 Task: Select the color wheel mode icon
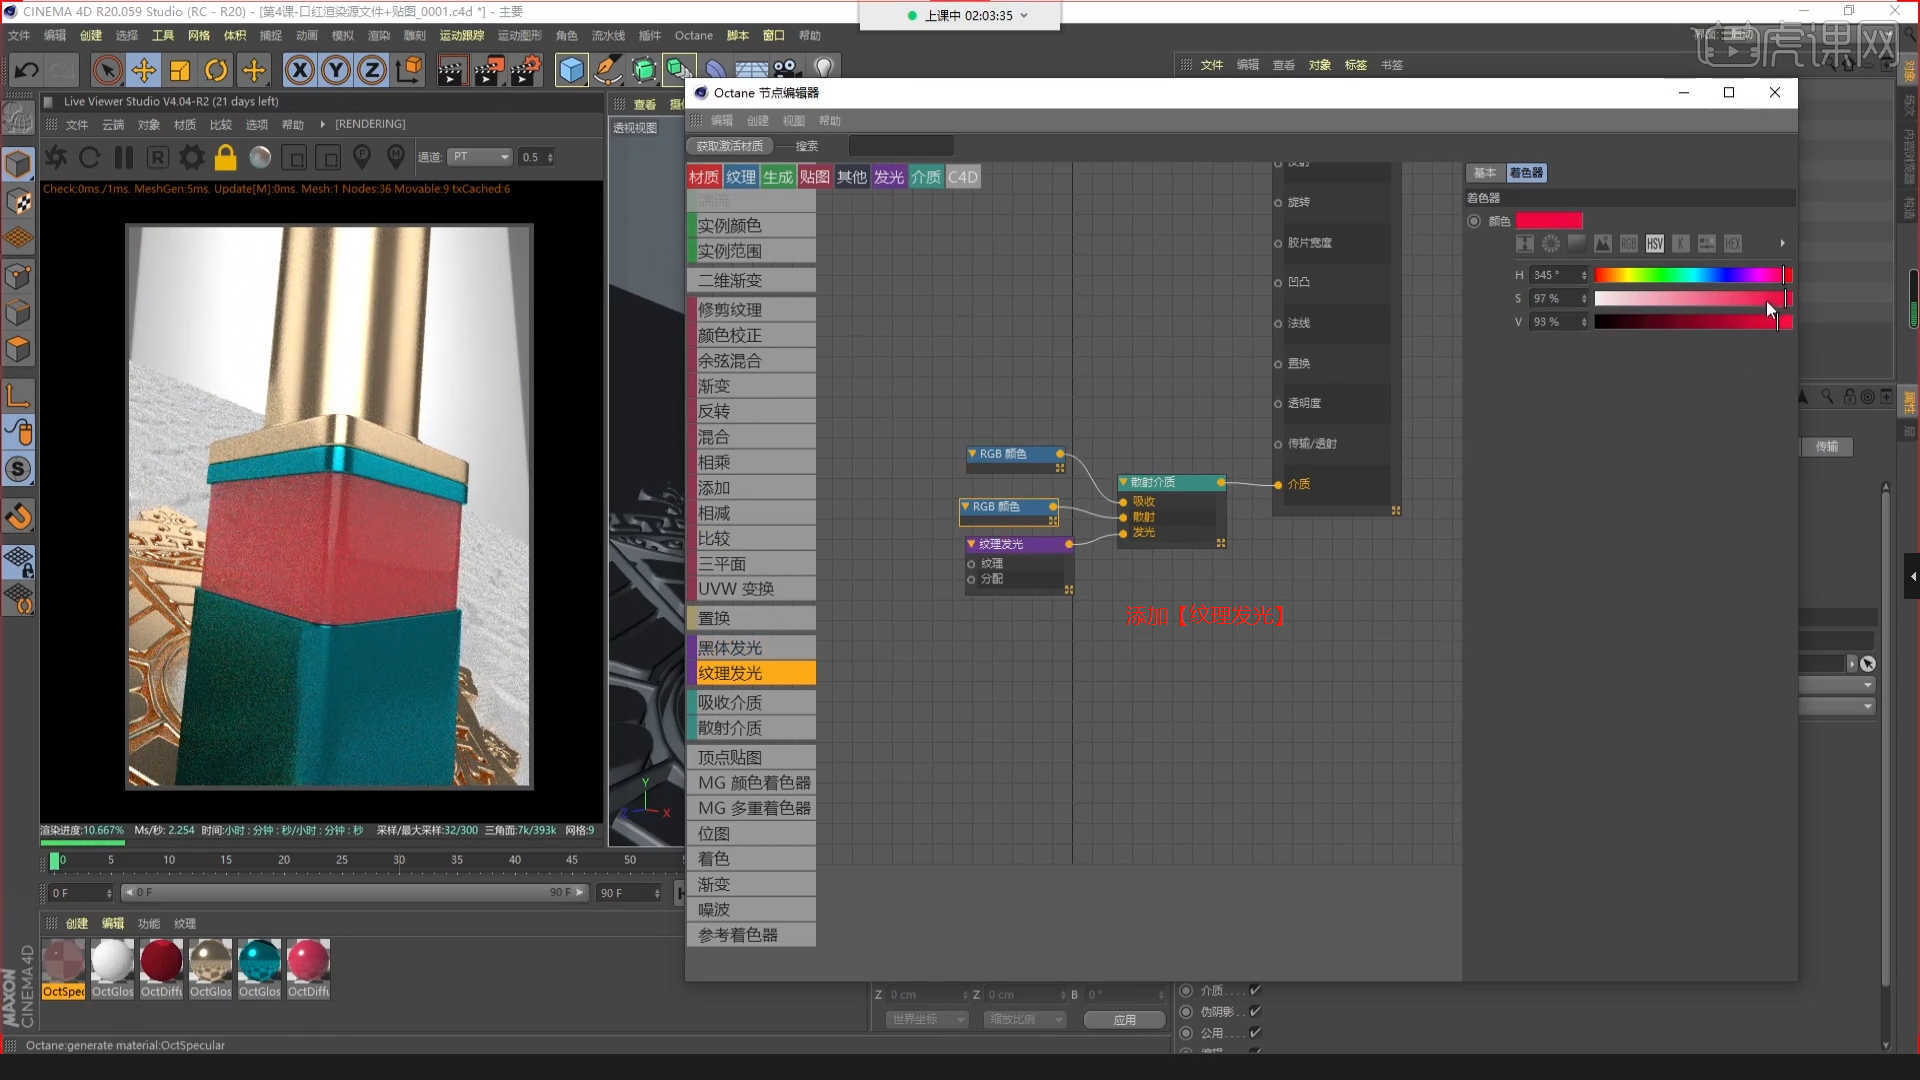click(x=1551, y=244)
